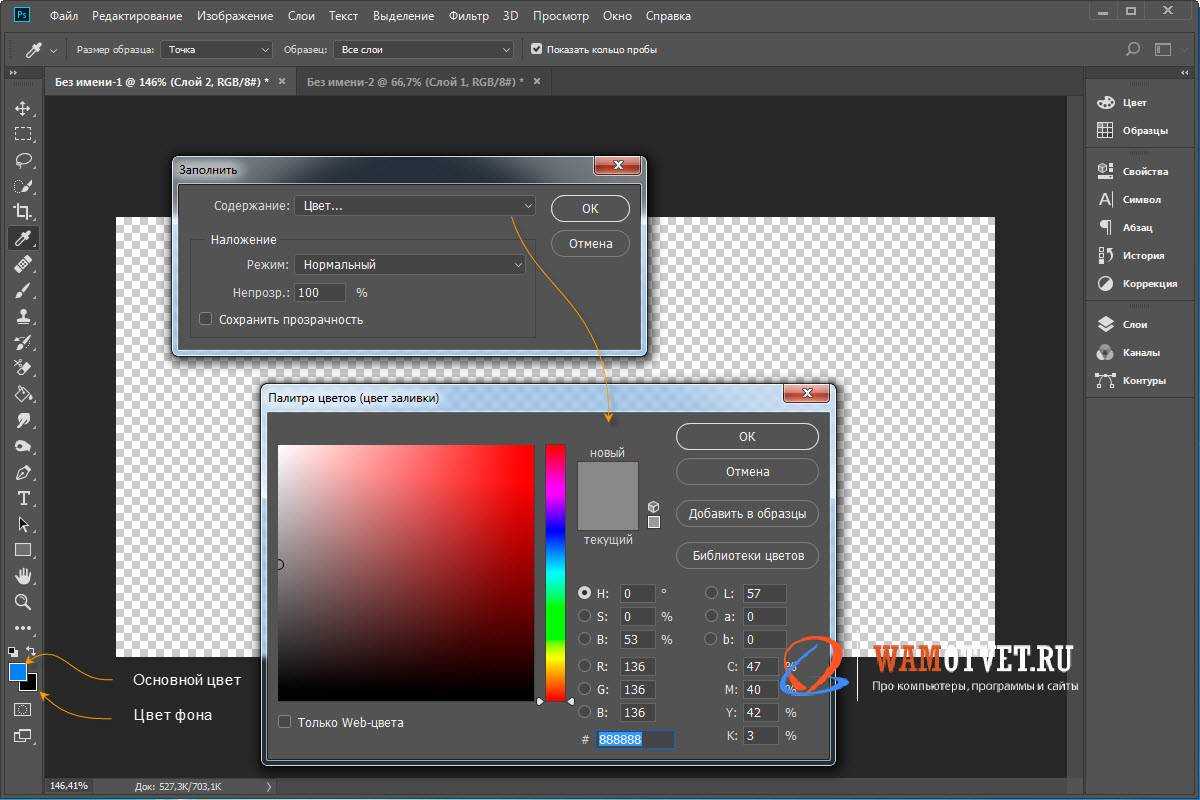Select the Rectangular Marquee tool
Screen dimensions: 1200x800
pyautogui.click(x=22, y=134)
